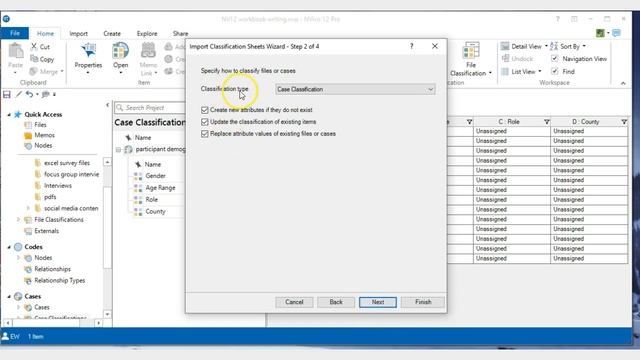Open the Interviews folder
Viewport: 640px width, 360px height.
point(58,185)
